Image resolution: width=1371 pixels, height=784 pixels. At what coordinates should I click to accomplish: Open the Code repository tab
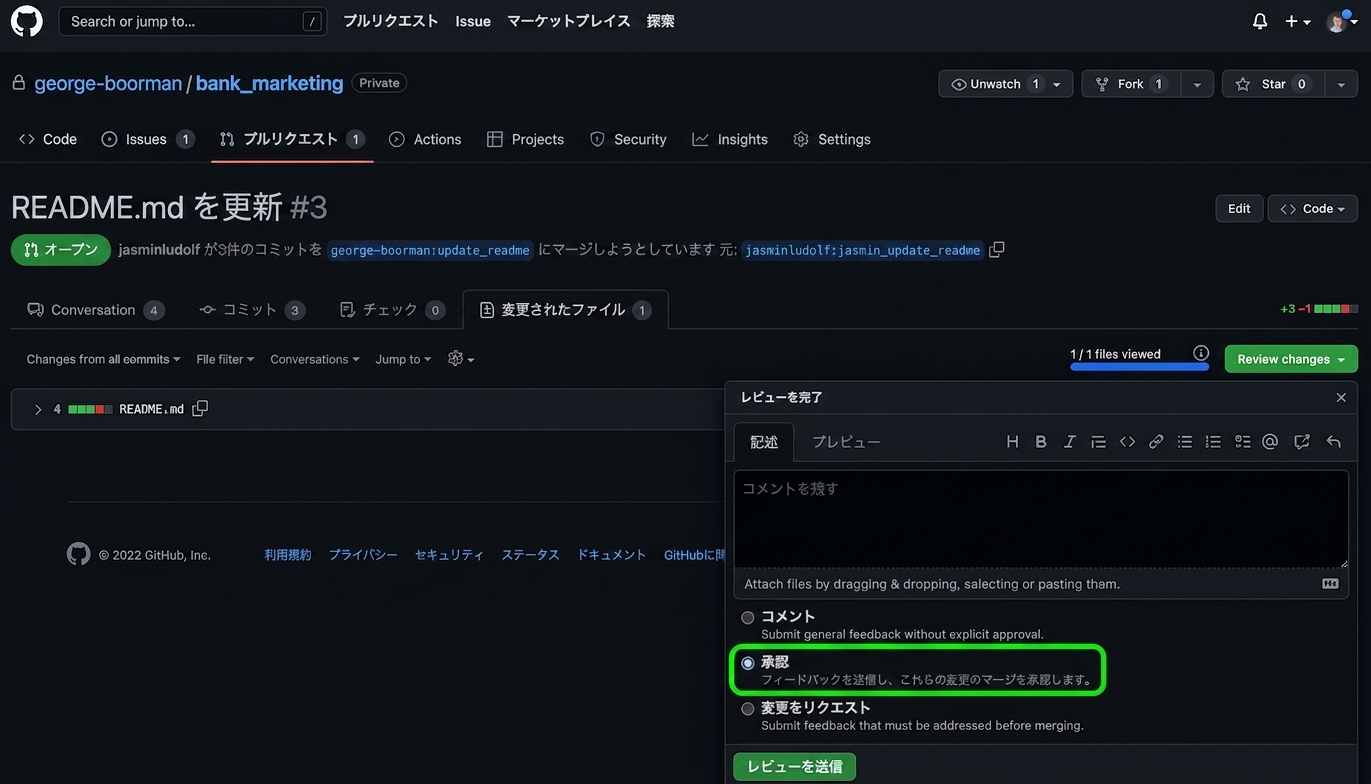click(x=47, y=139)
